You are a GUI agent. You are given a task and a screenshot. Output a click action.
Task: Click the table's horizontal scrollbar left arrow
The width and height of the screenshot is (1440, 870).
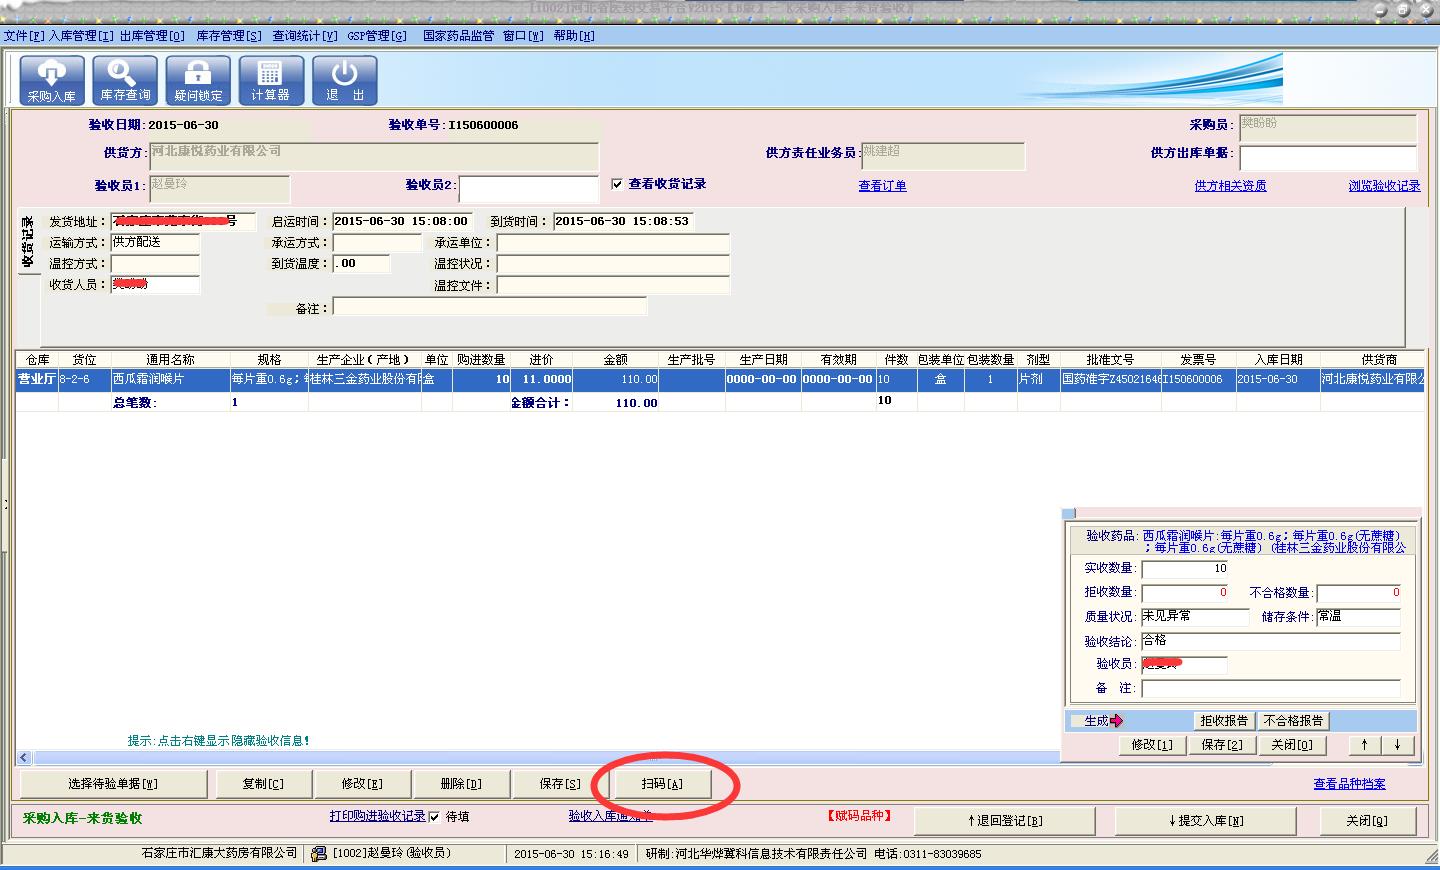coord(24,758)
